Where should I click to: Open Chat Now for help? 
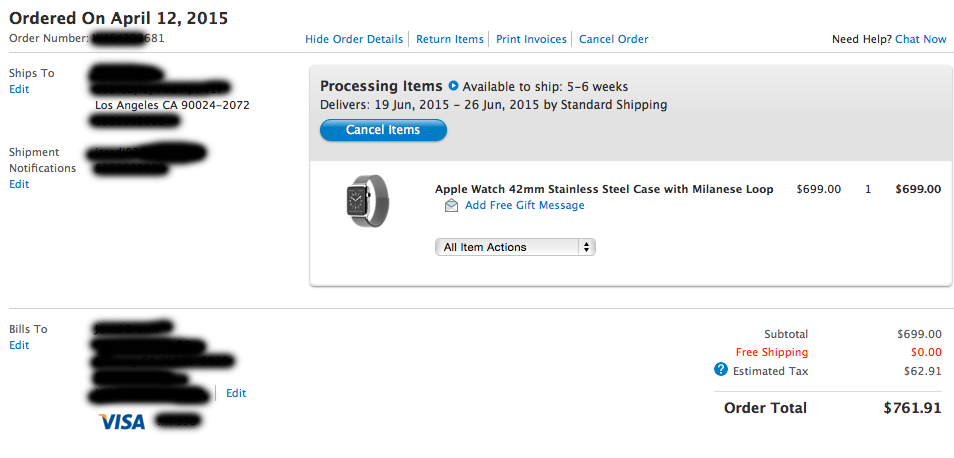pos(920,39)
